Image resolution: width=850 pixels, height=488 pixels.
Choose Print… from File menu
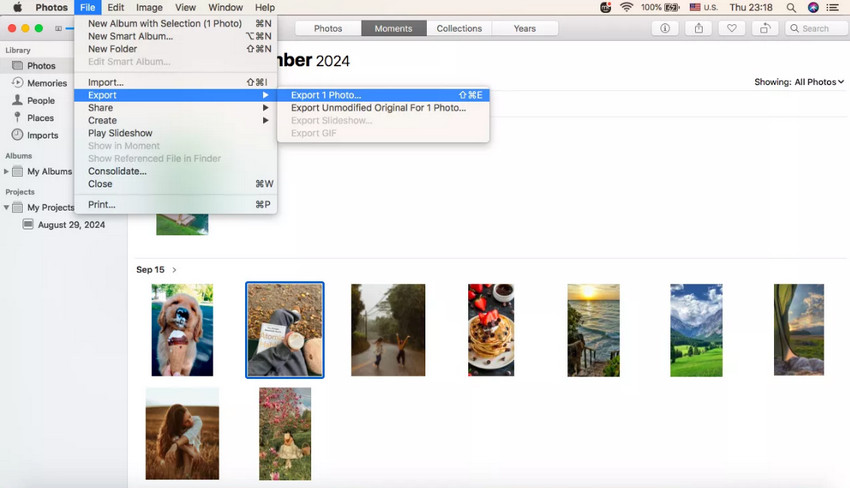point(176,204)
